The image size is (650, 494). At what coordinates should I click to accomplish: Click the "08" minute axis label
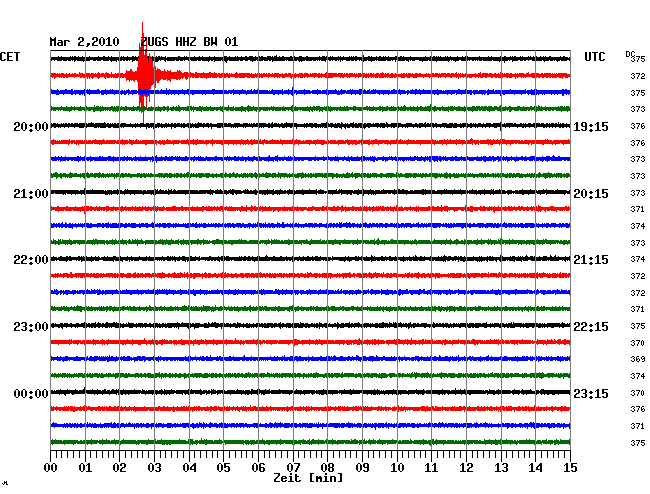pos(327,467)
